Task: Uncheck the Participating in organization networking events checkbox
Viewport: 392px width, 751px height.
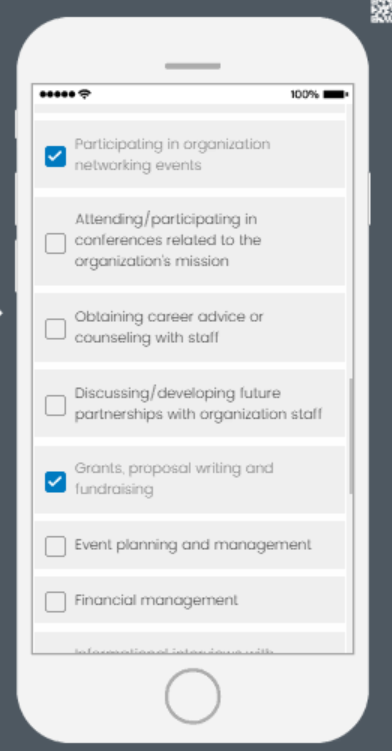Action: tap(56, 156)
